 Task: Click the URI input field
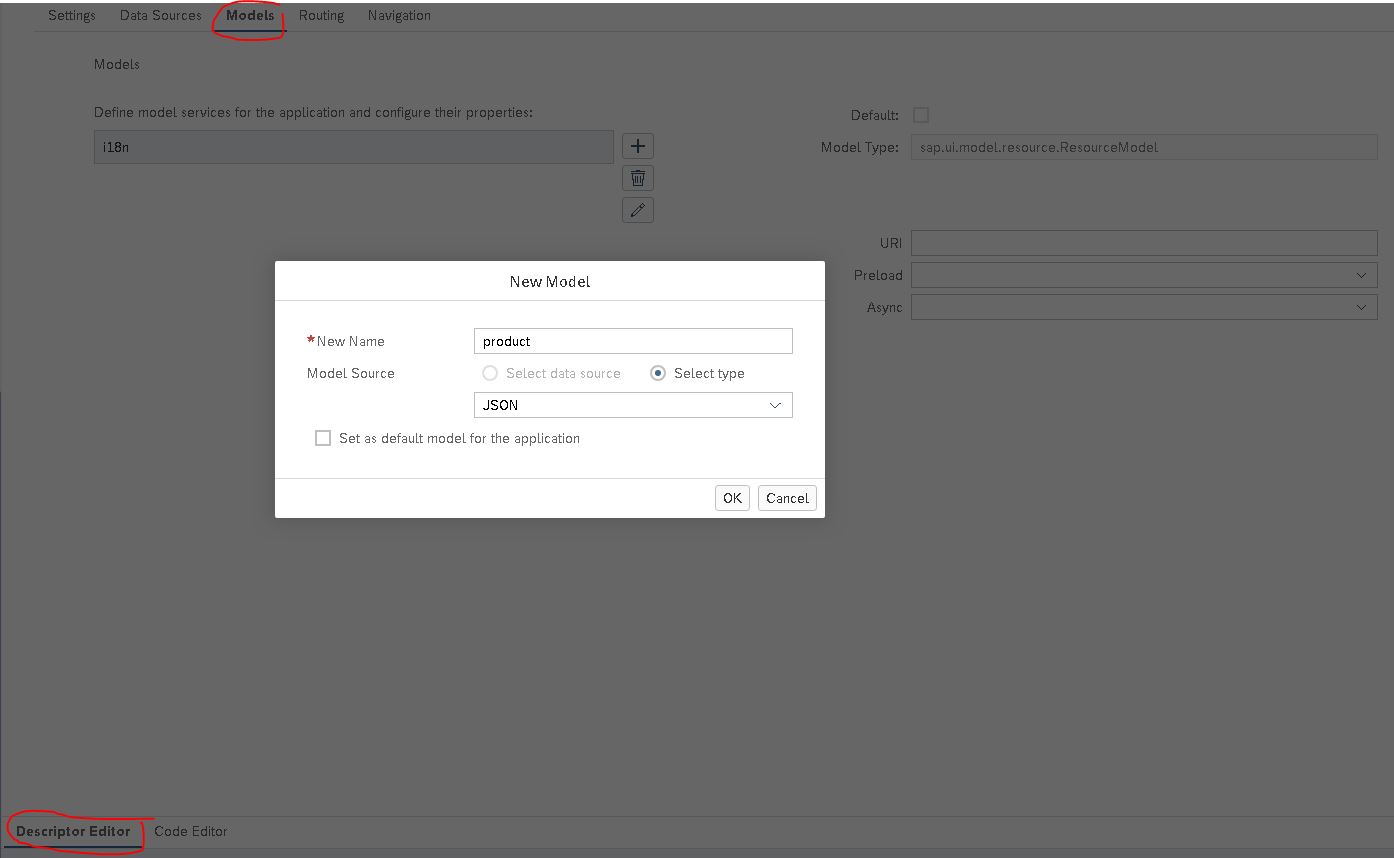(x=1144, y=243)
